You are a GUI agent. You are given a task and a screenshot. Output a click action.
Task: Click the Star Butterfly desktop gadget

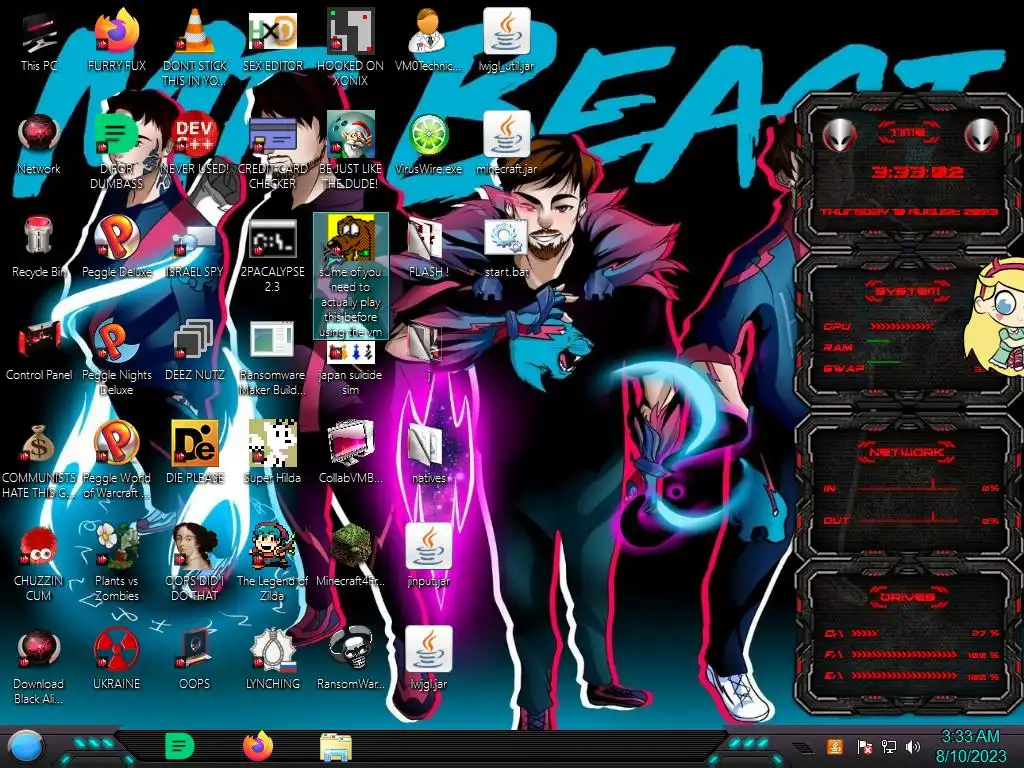pyautogui.click(x=995, y=317)
